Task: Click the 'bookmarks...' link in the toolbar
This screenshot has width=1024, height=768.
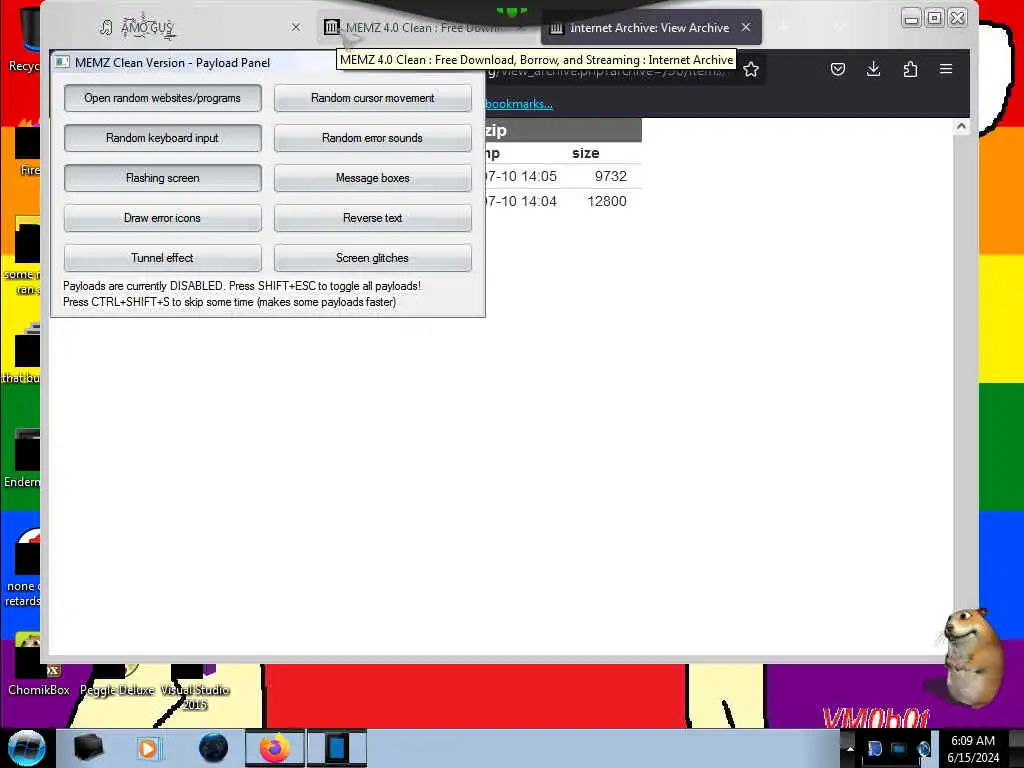Action: pos(519,104)
